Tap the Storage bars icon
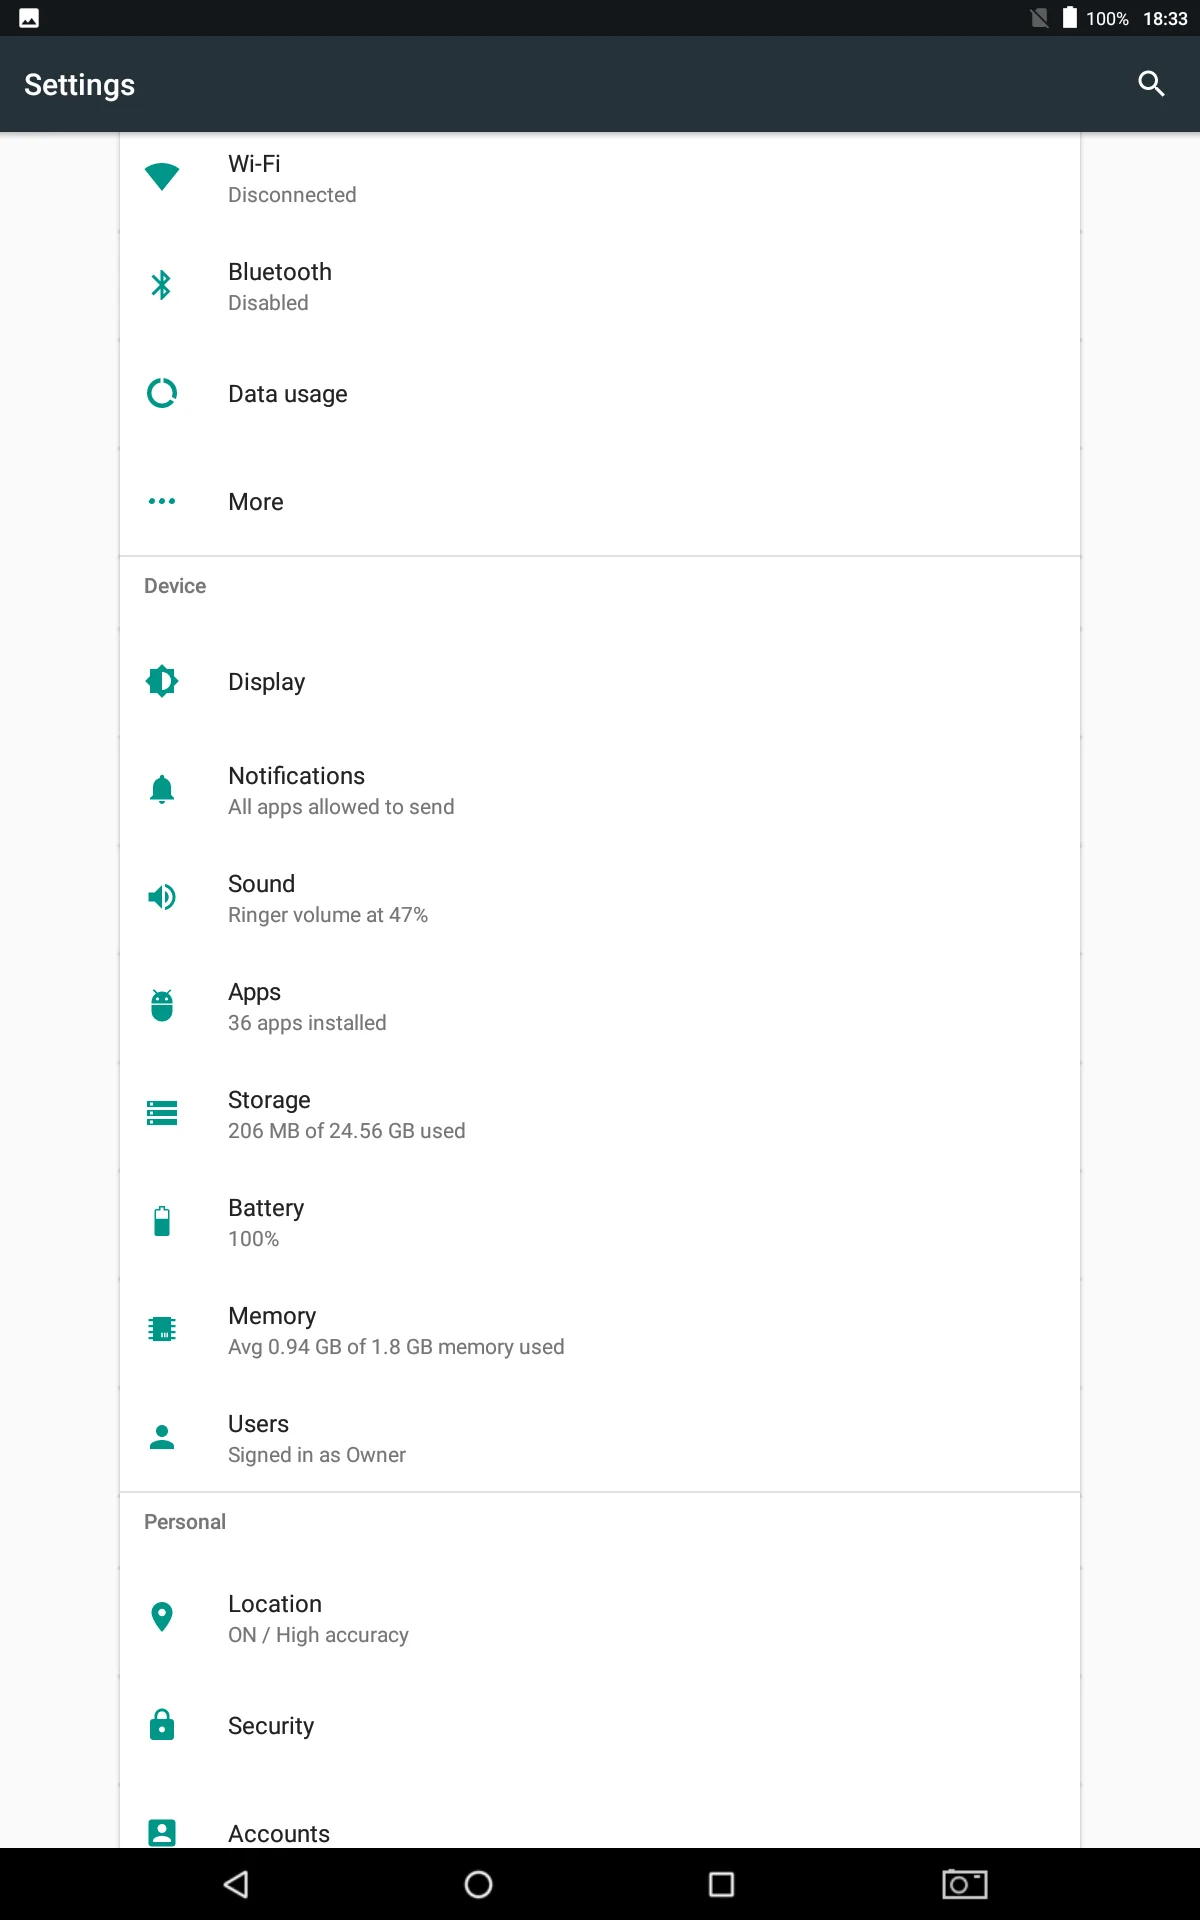This screenshot has width=1200, height=1920. [162, 1113]
